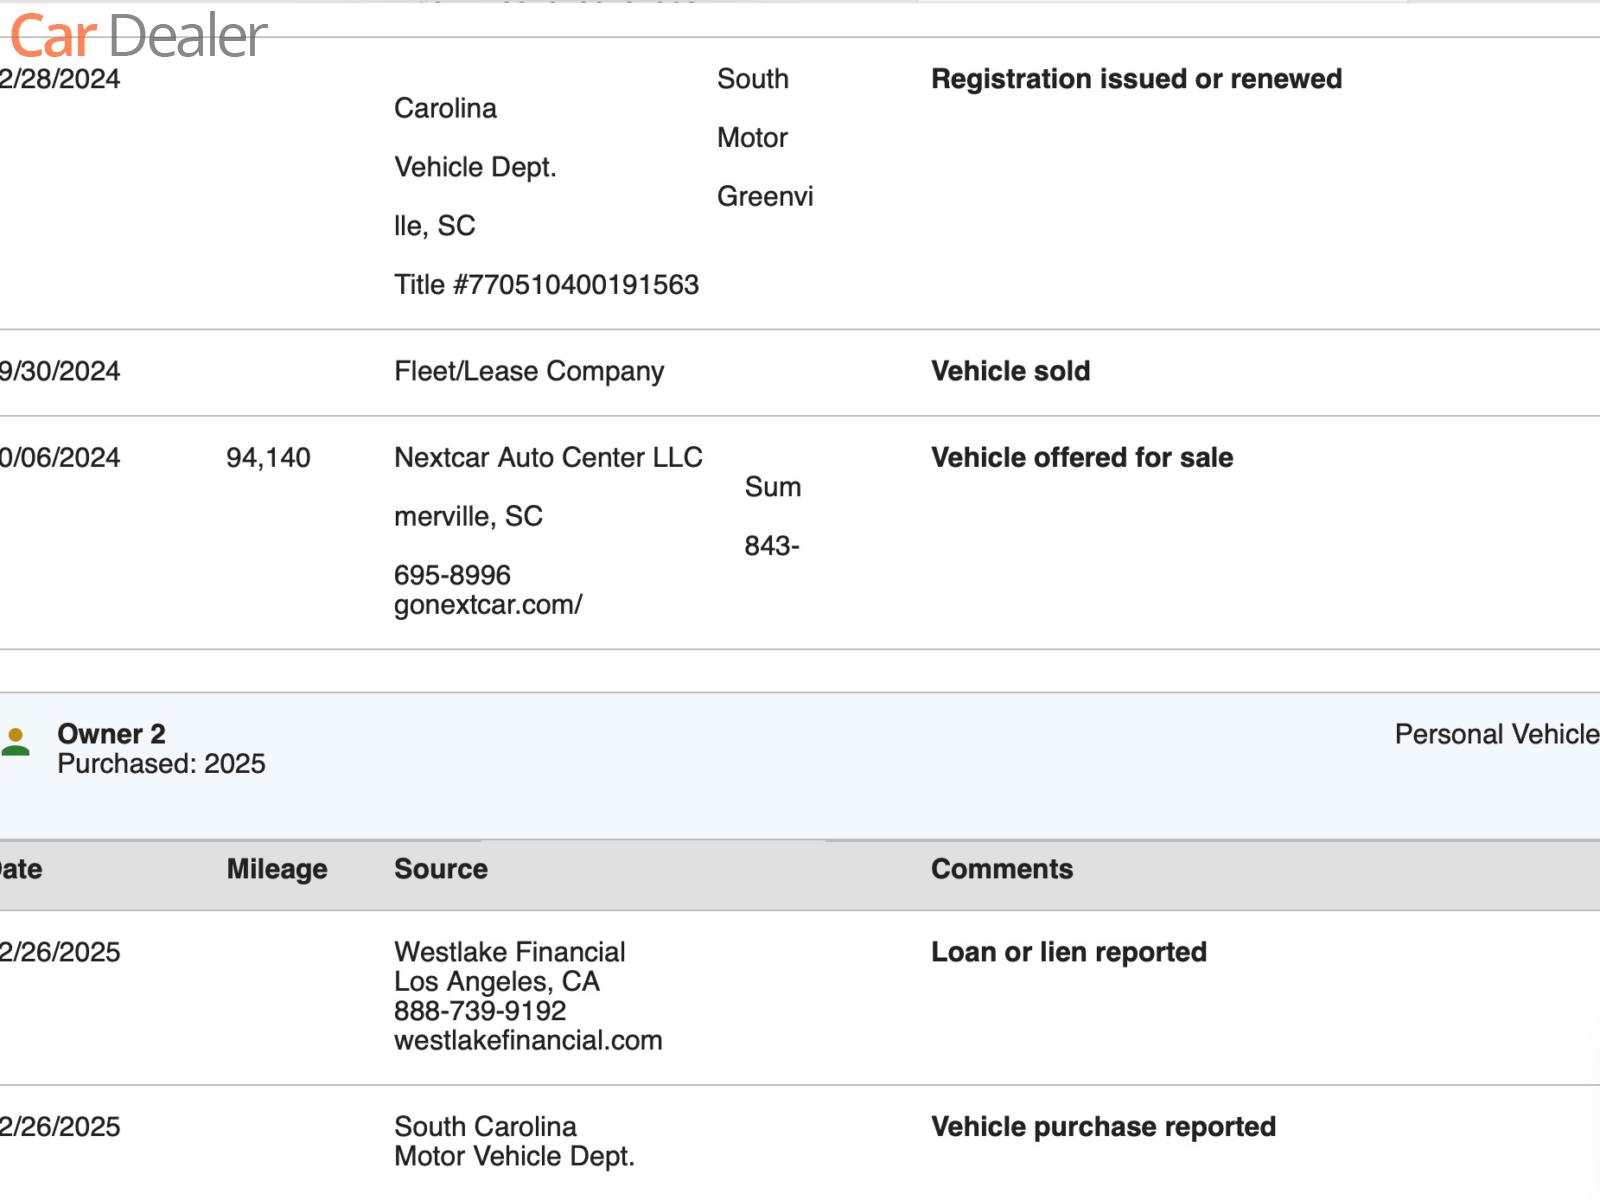The height and width of the screenshot is (1200, 1600).
Task: Select the Fleet/Lease Company source
Action: pyautogui.click(x=529, y=371)
